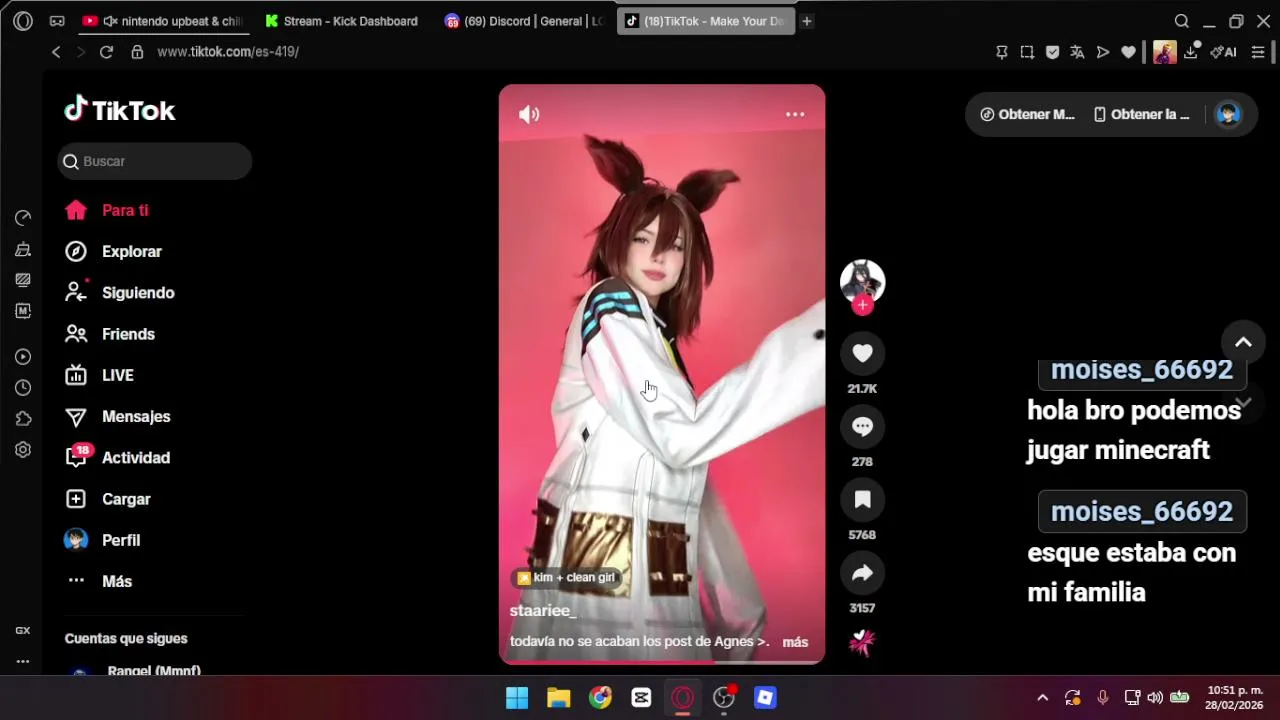Expand video caption with 'más'

(795, 642)
